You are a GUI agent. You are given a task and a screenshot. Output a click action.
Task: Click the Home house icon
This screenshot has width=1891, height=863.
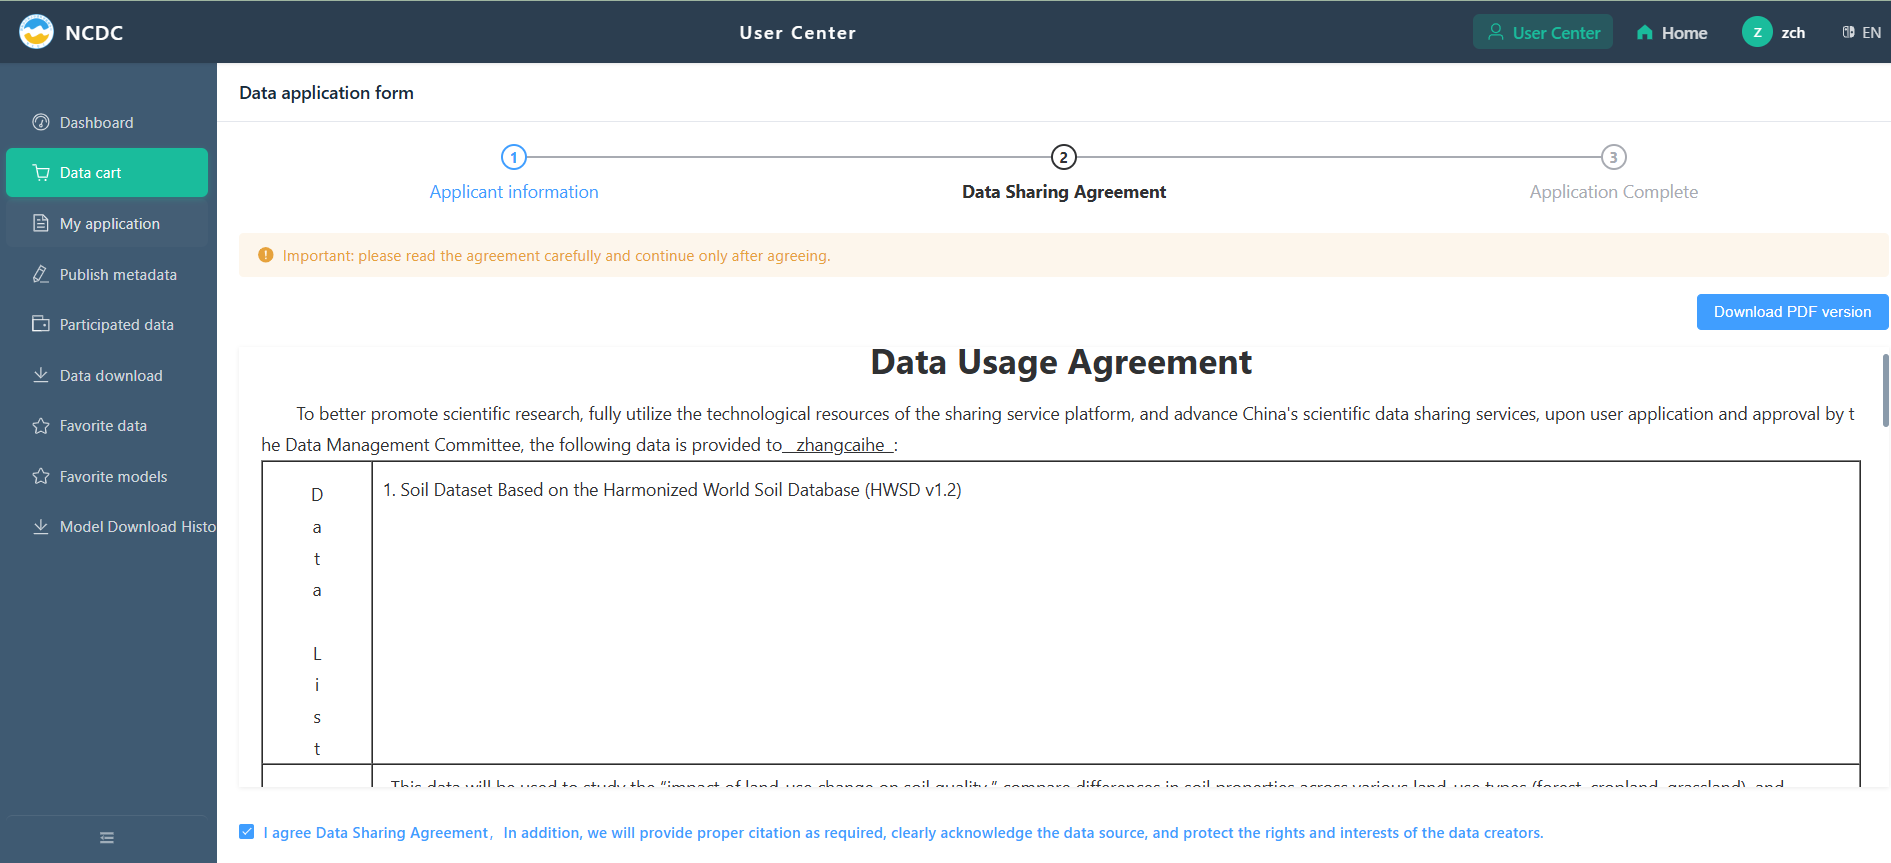coord(1645,32)
